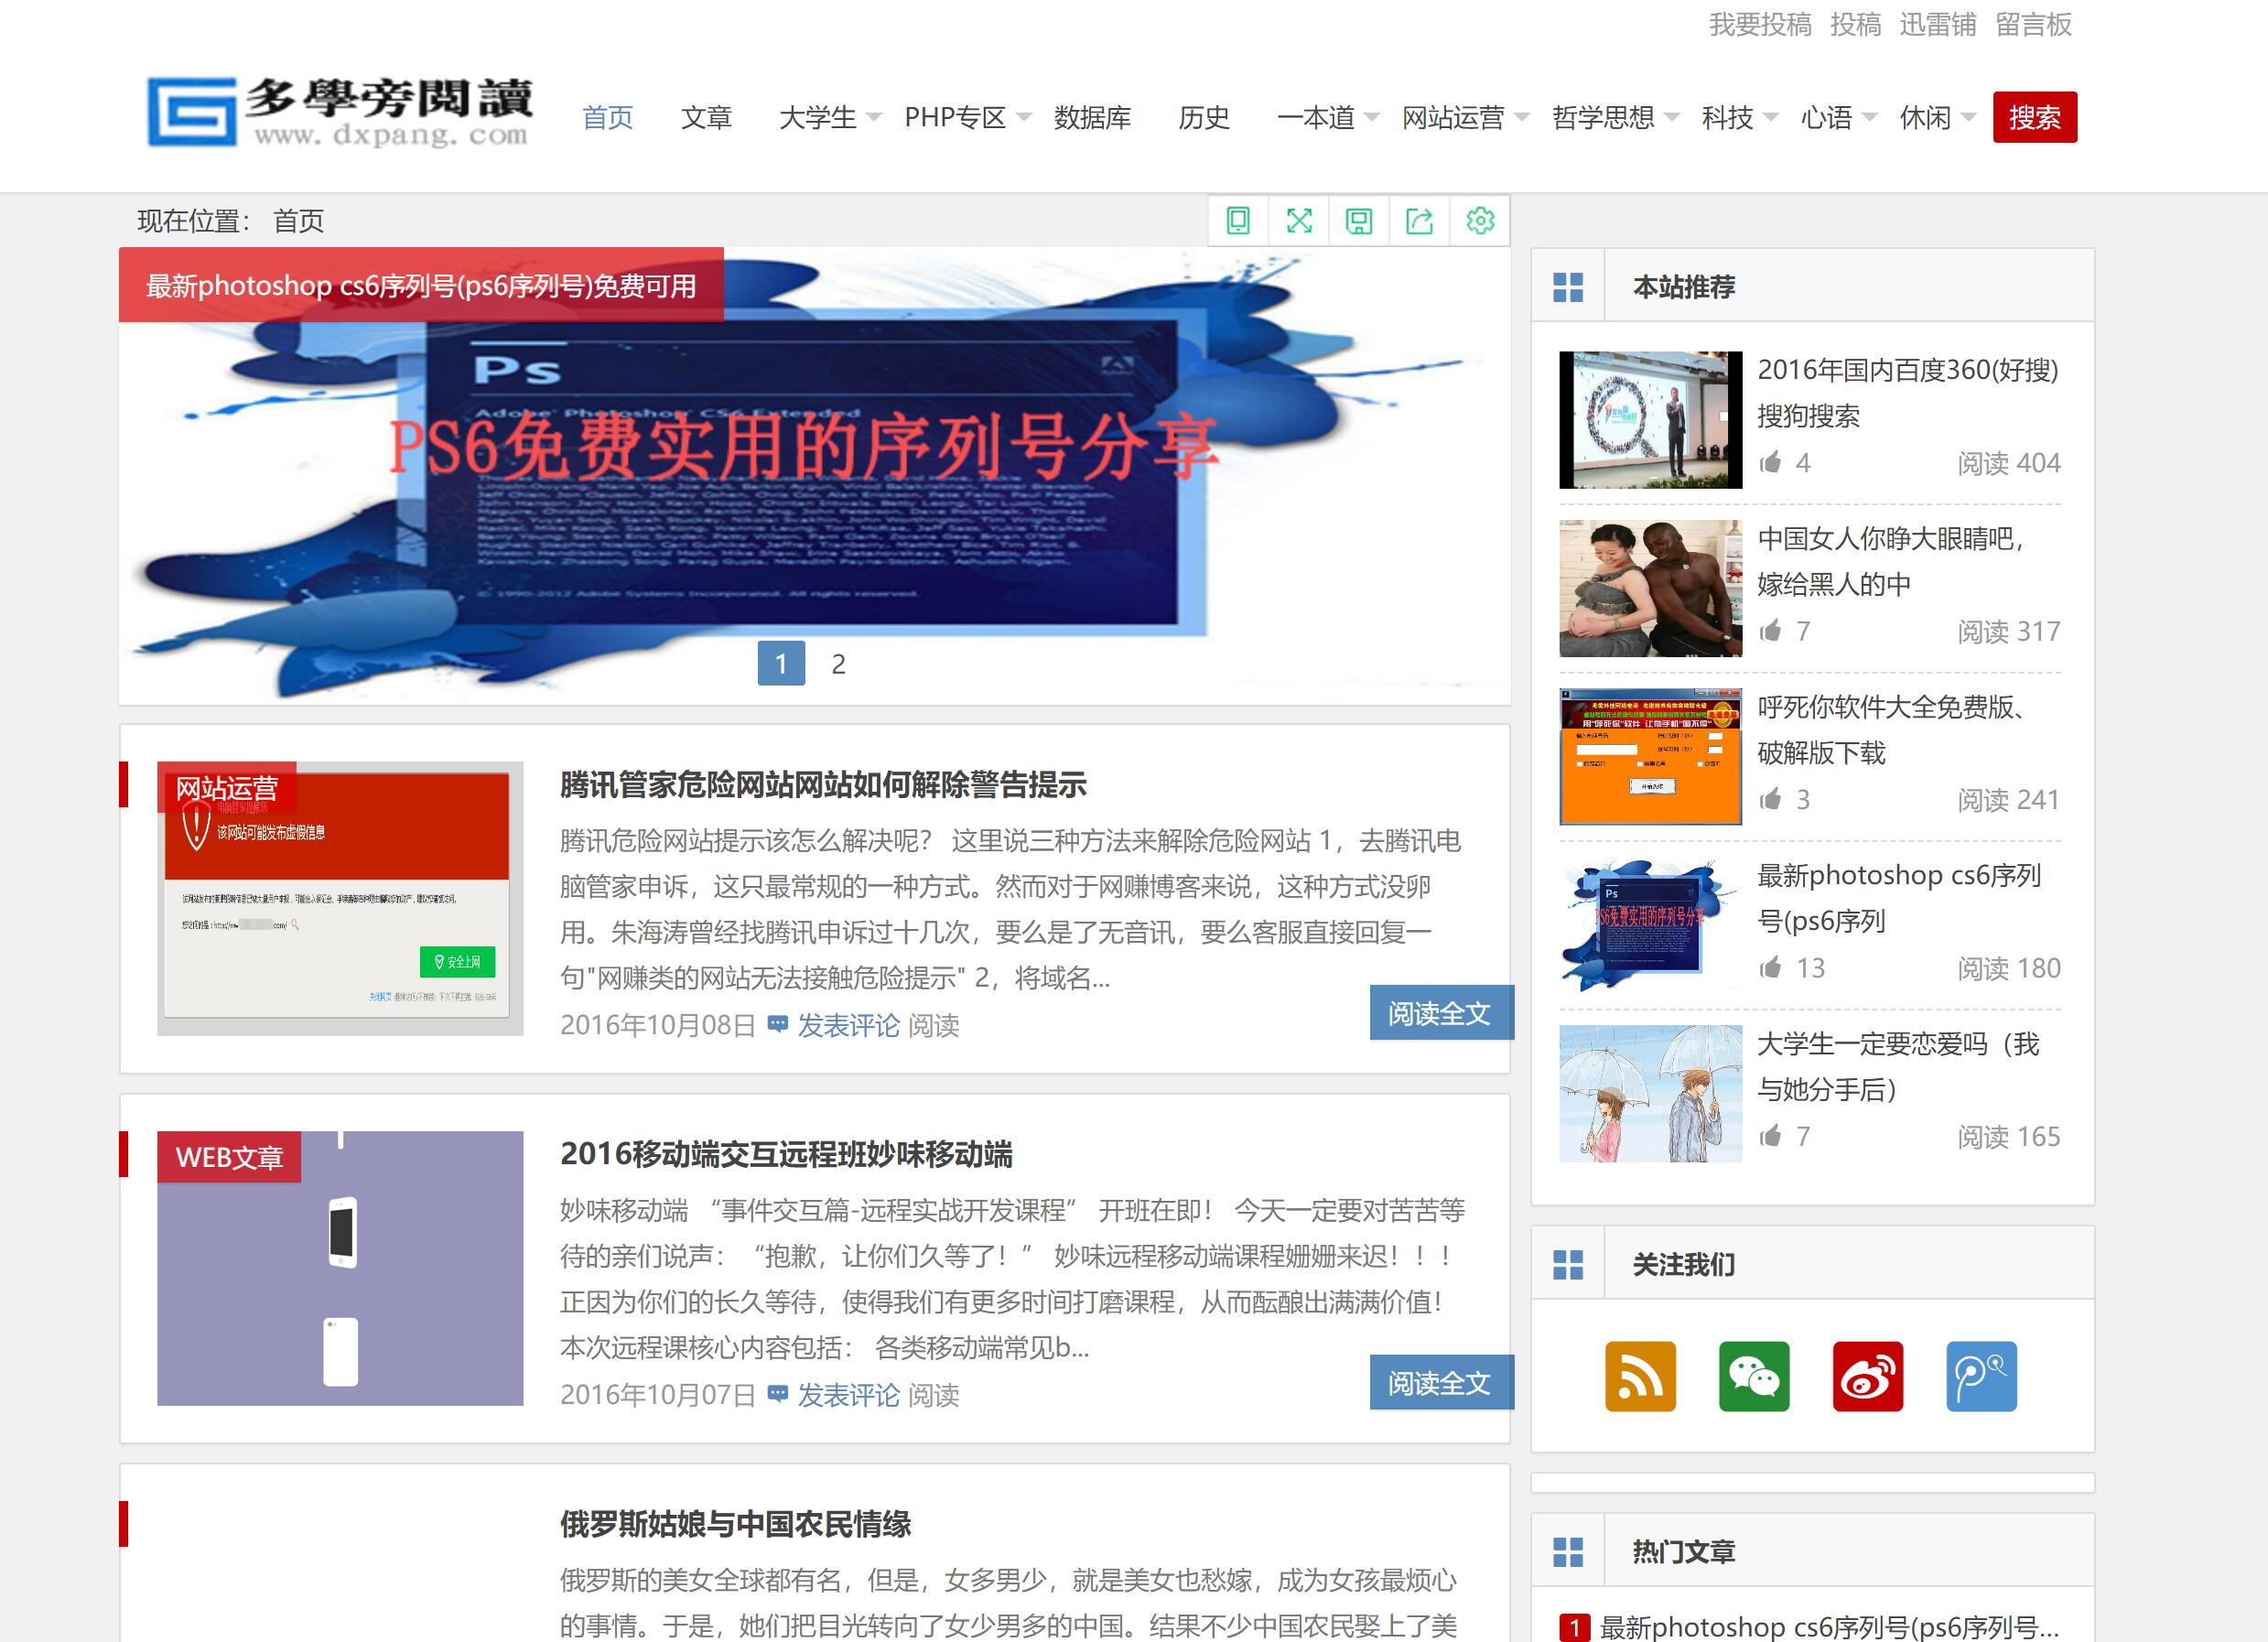This screenshot has width=2268, height=1642.
Task: Click the red 搜索 button
Action: click(x=2035, y=117)
